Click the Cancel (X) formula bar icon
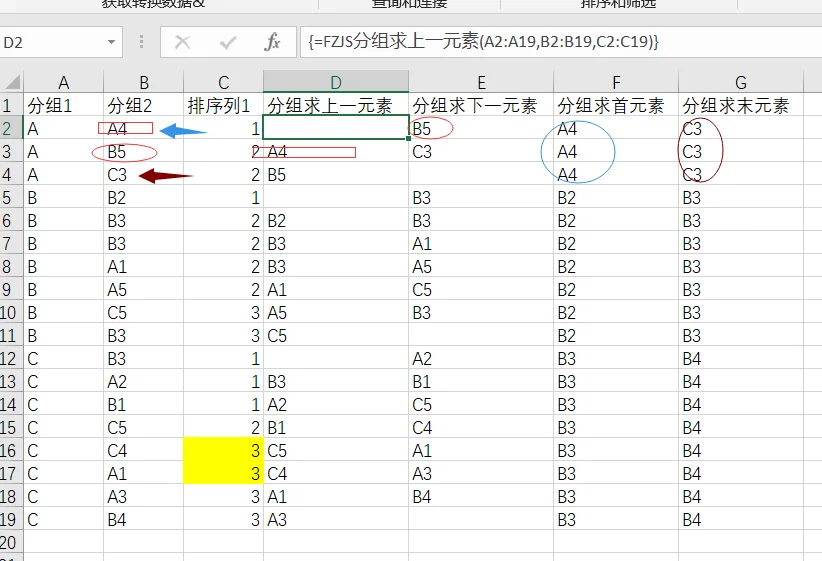Image resolution: width=822 pixels, height=561 pixels. tap(182, 42)
